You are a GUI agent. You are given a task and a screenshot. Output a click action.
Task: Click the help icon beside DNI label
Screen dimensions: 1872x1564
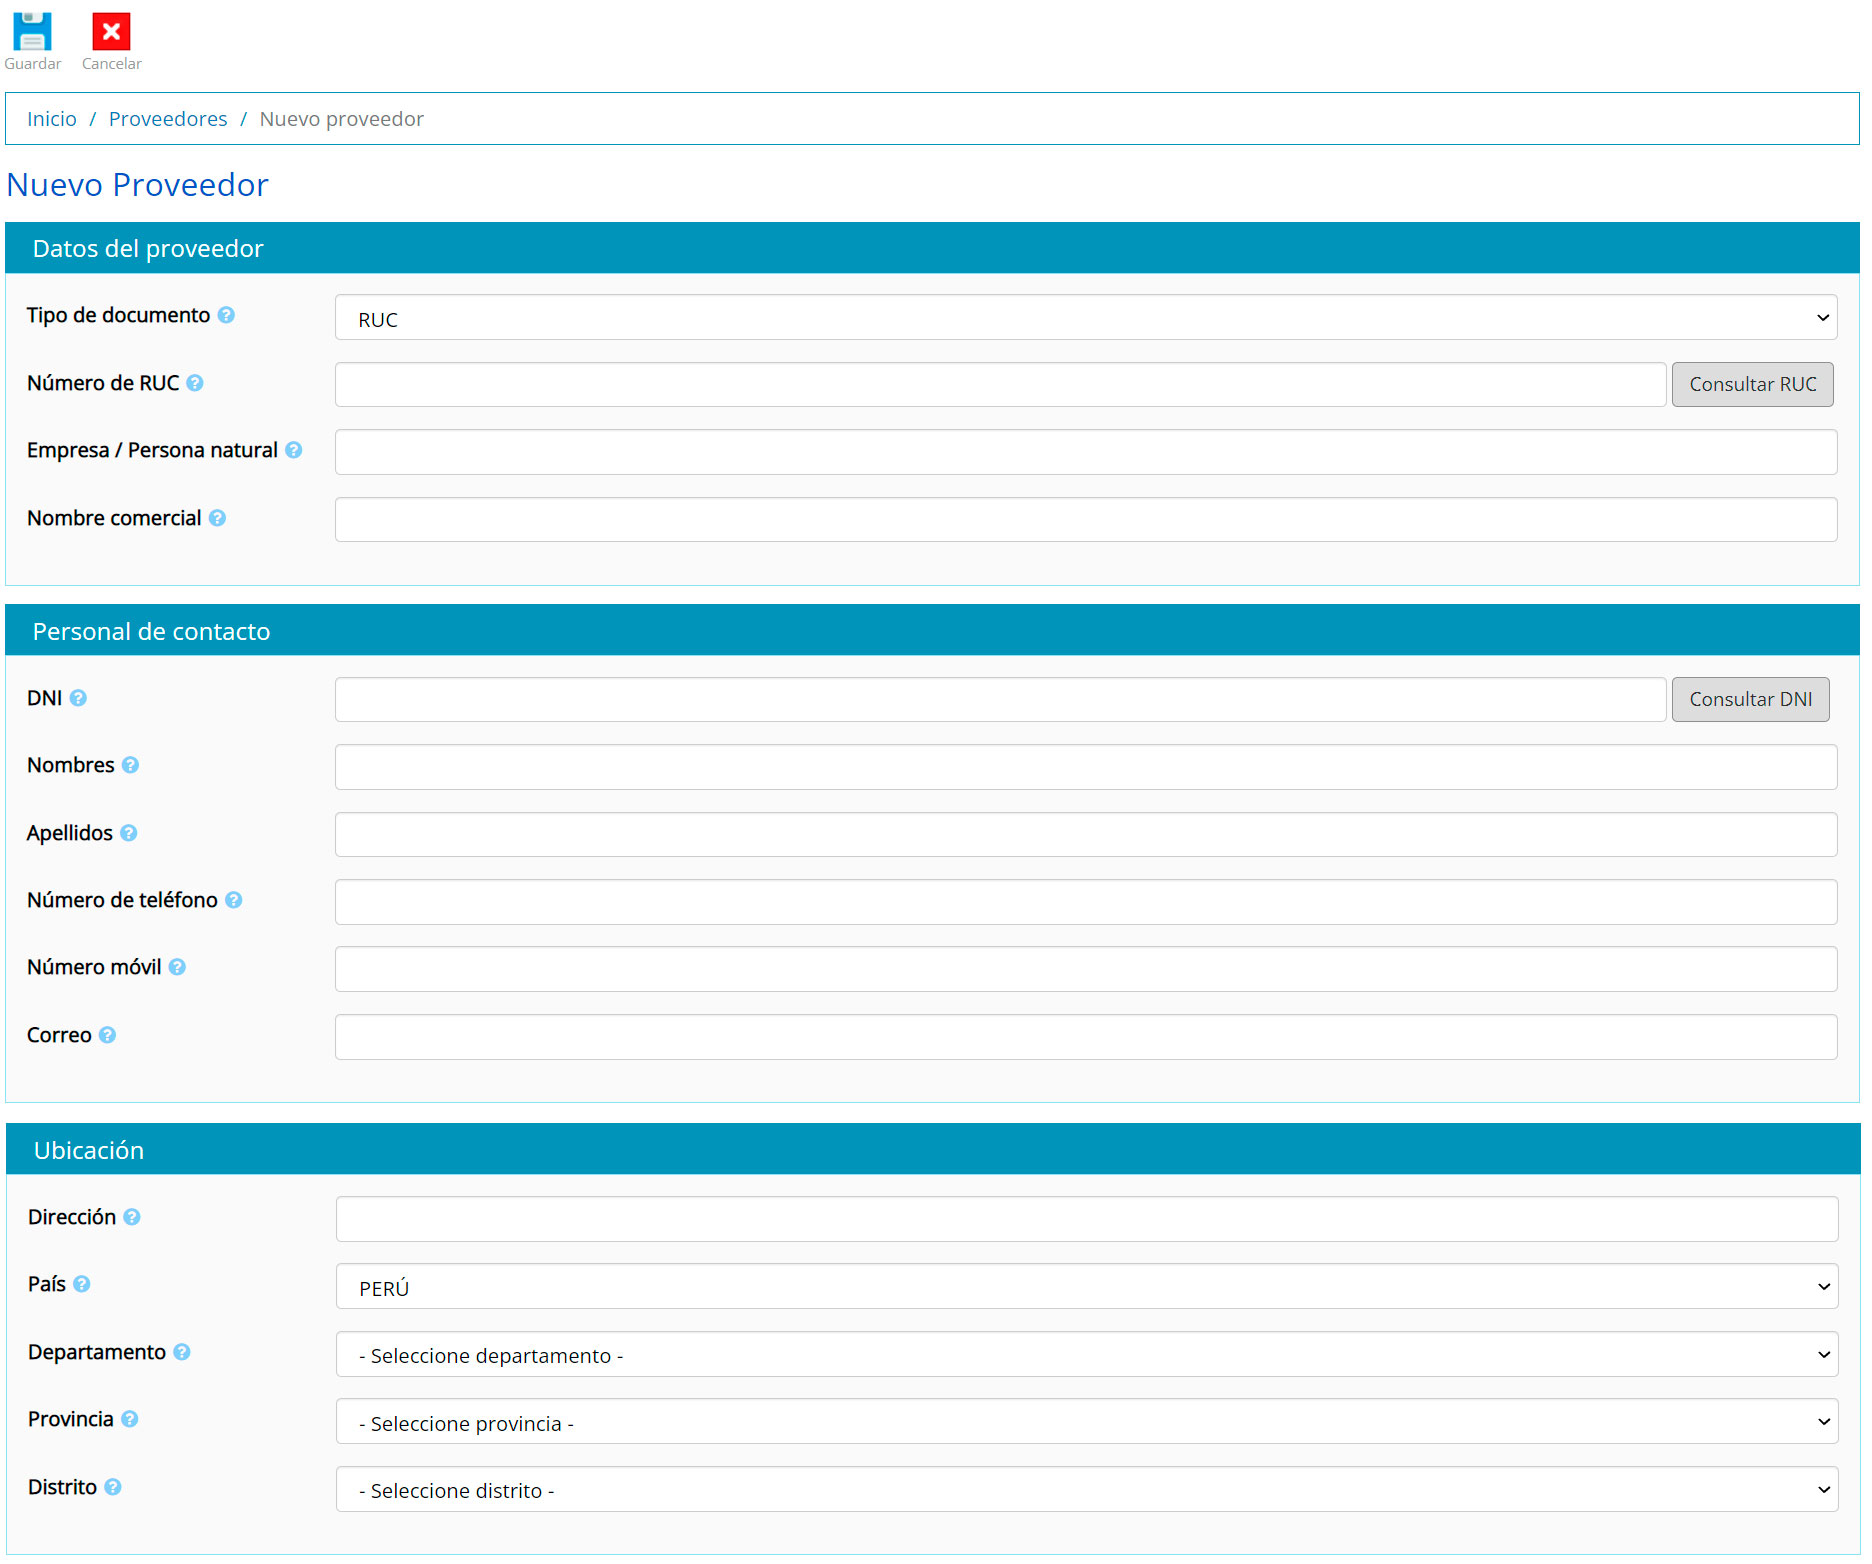(78, 698)
